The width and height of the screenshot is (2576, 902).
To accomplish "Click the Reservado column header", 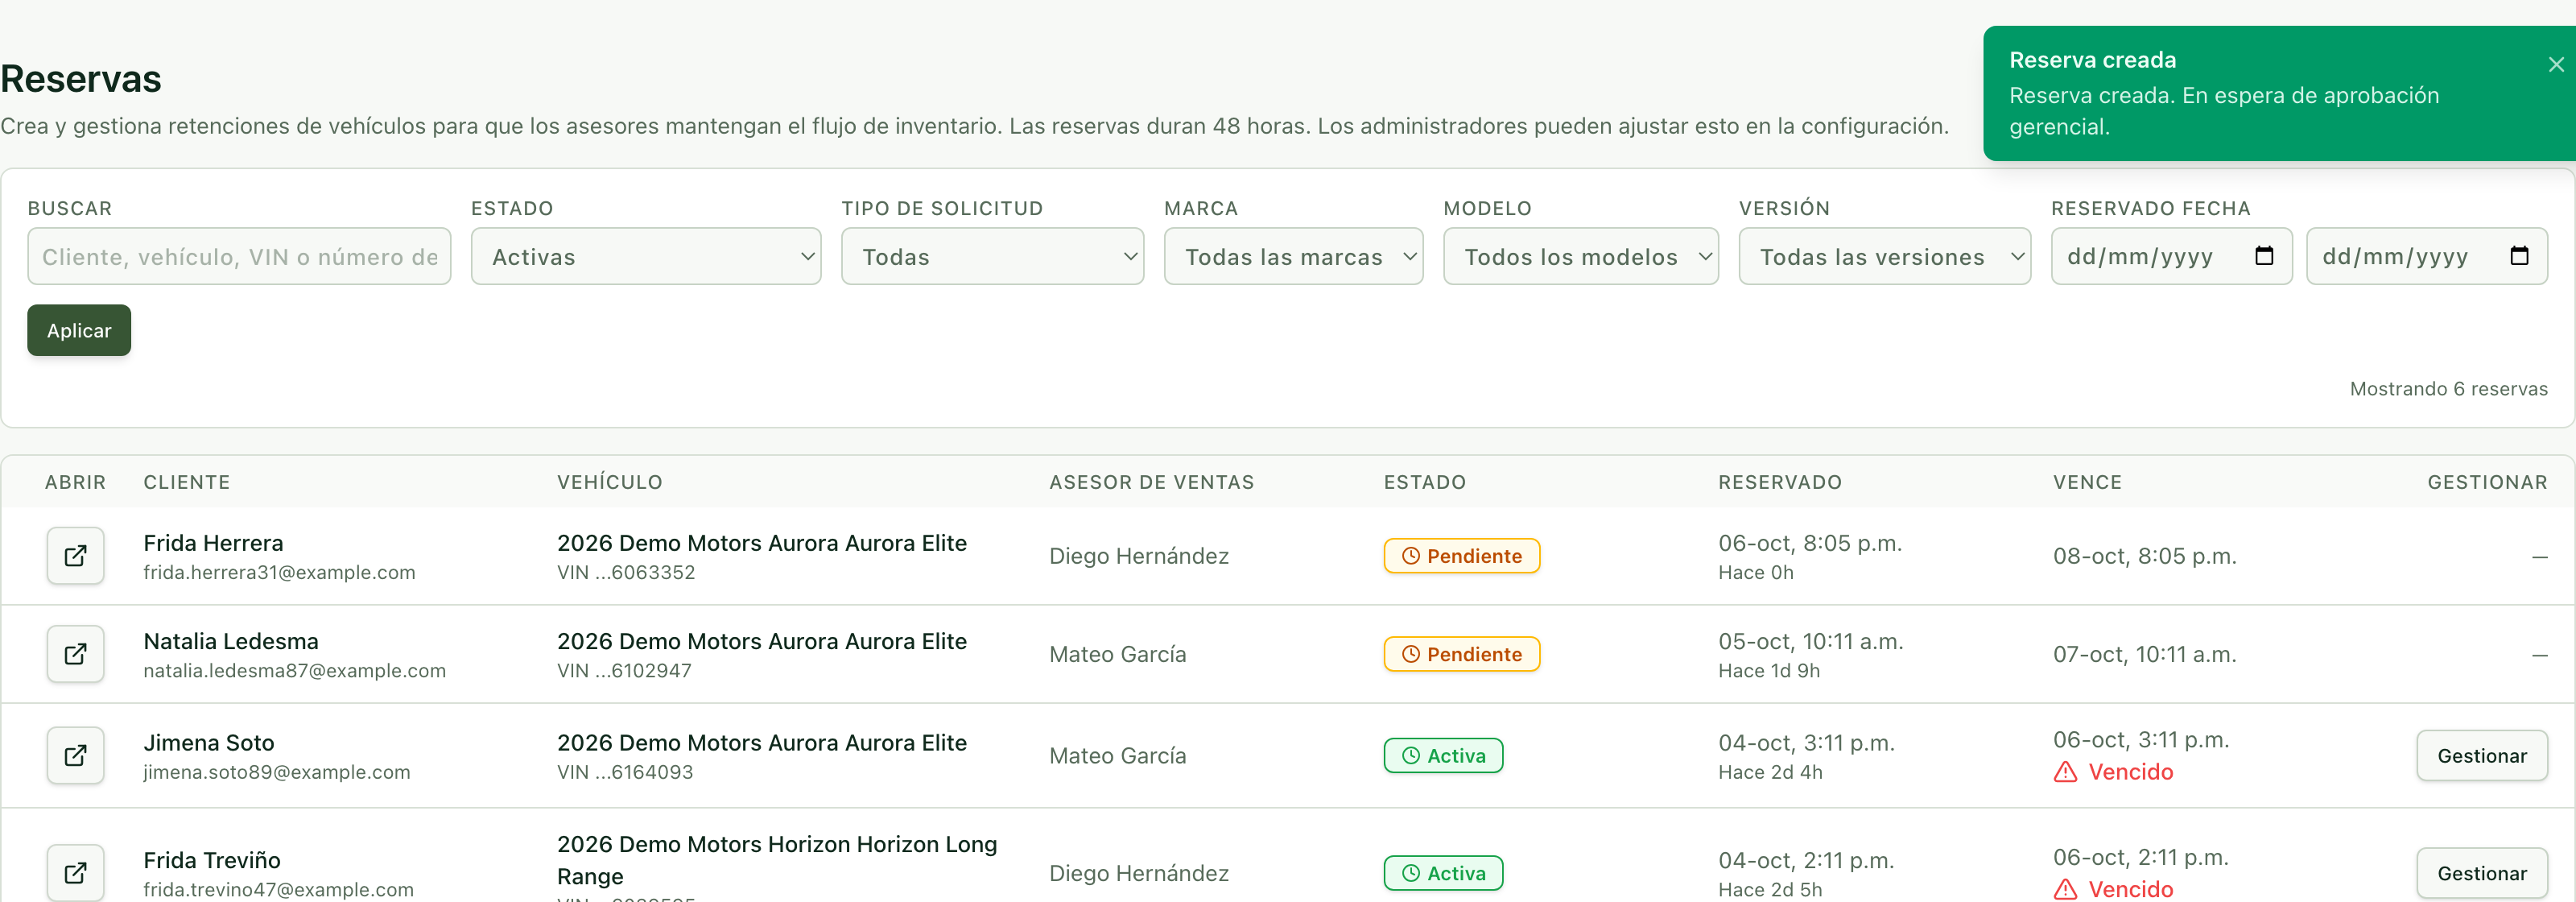I will click(1780, 482).
